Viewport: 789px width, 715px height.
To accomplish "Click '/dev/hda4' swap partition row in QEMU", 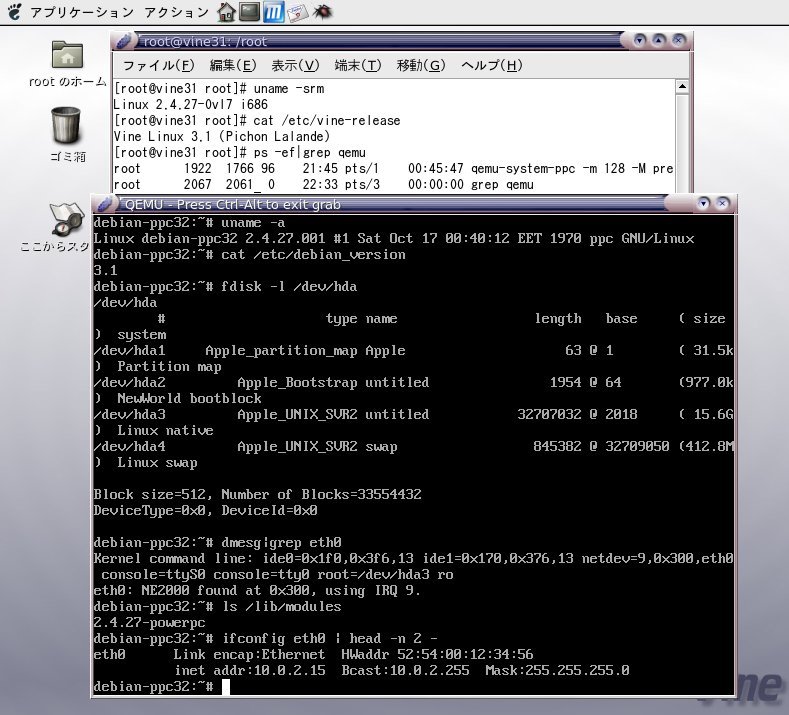I will pyautogui.click(x=414, y=446).
